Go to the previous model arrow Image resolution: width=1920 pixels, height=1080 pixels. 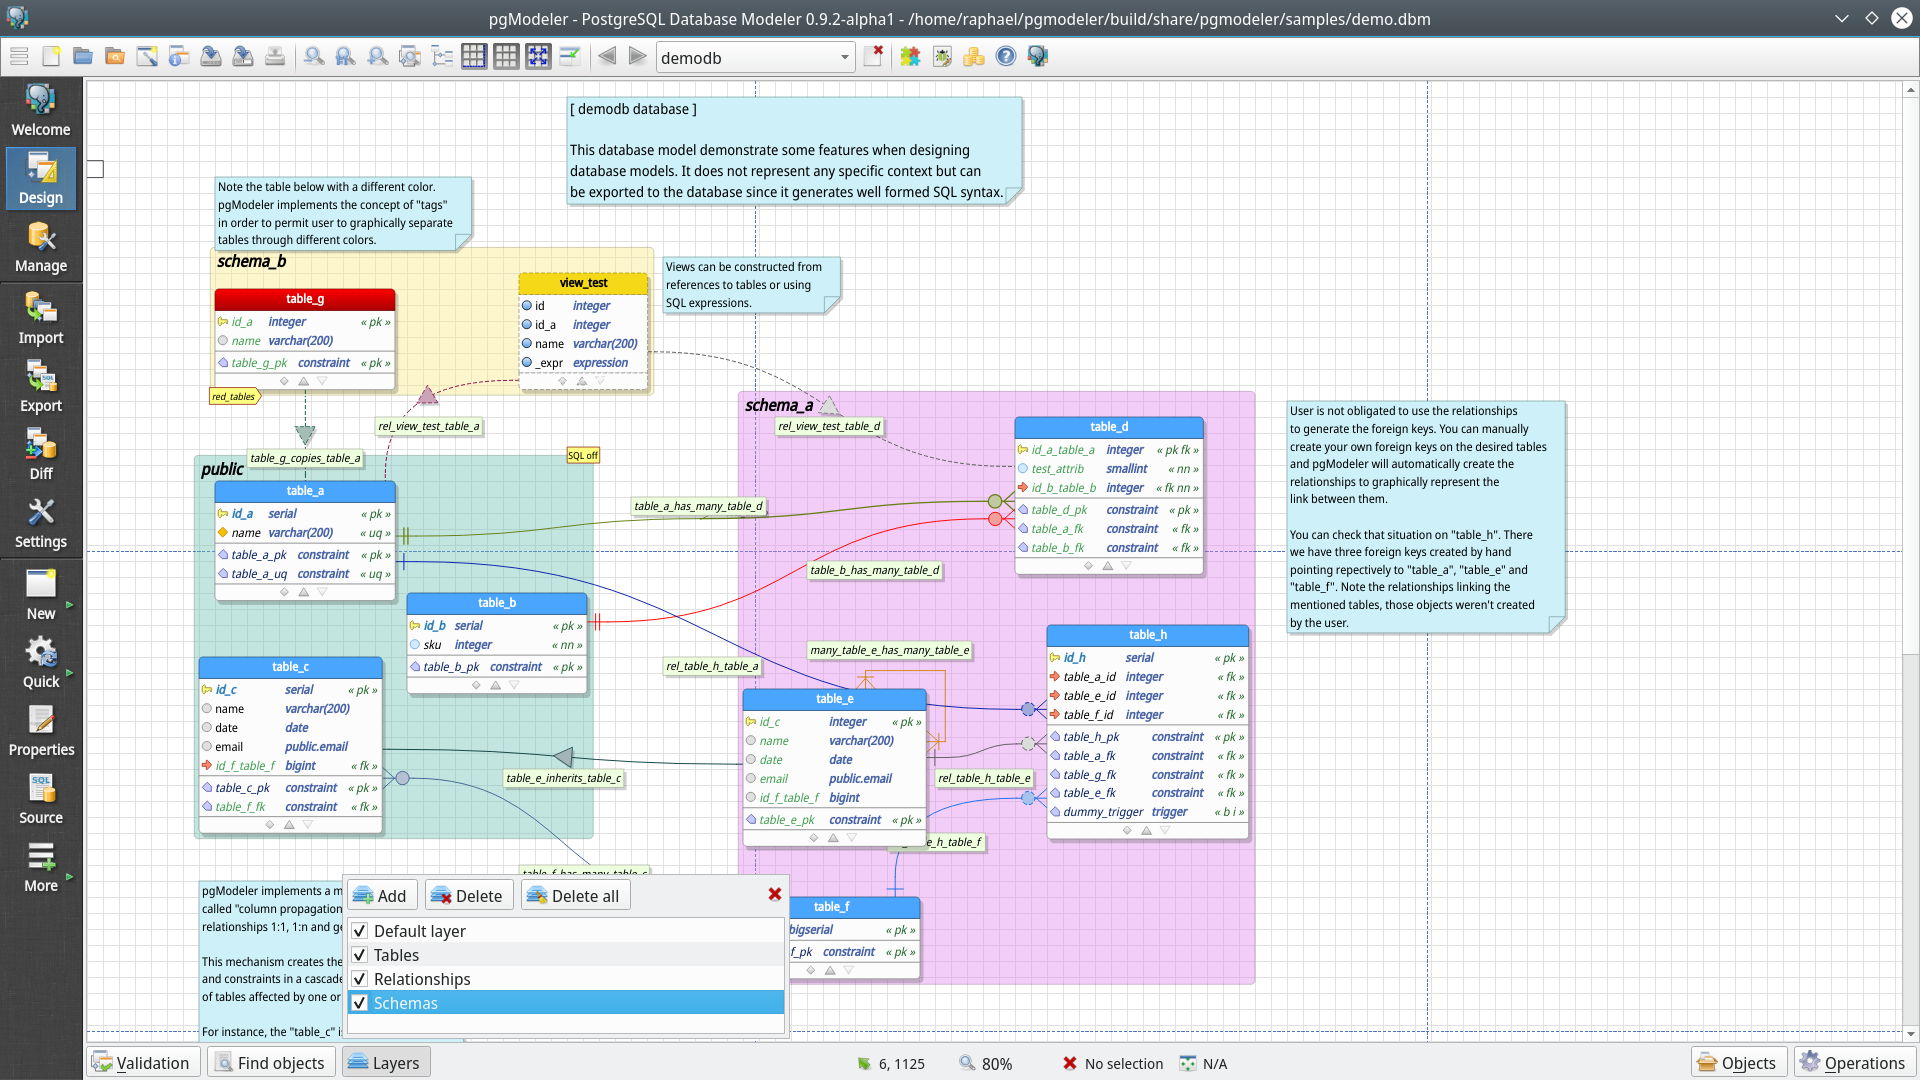point(607,57)
